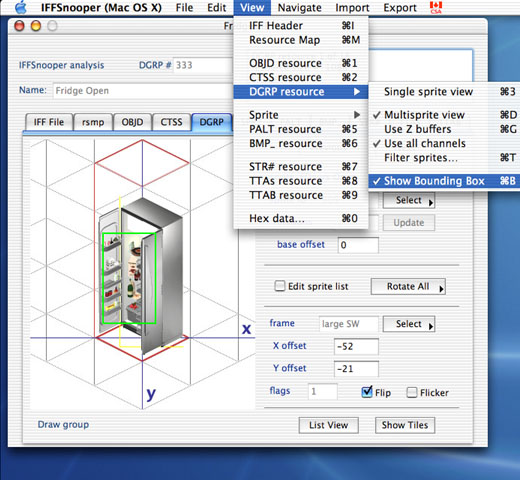Click the Update button
The height and width of the screenshot is (480, 520).
409,223
